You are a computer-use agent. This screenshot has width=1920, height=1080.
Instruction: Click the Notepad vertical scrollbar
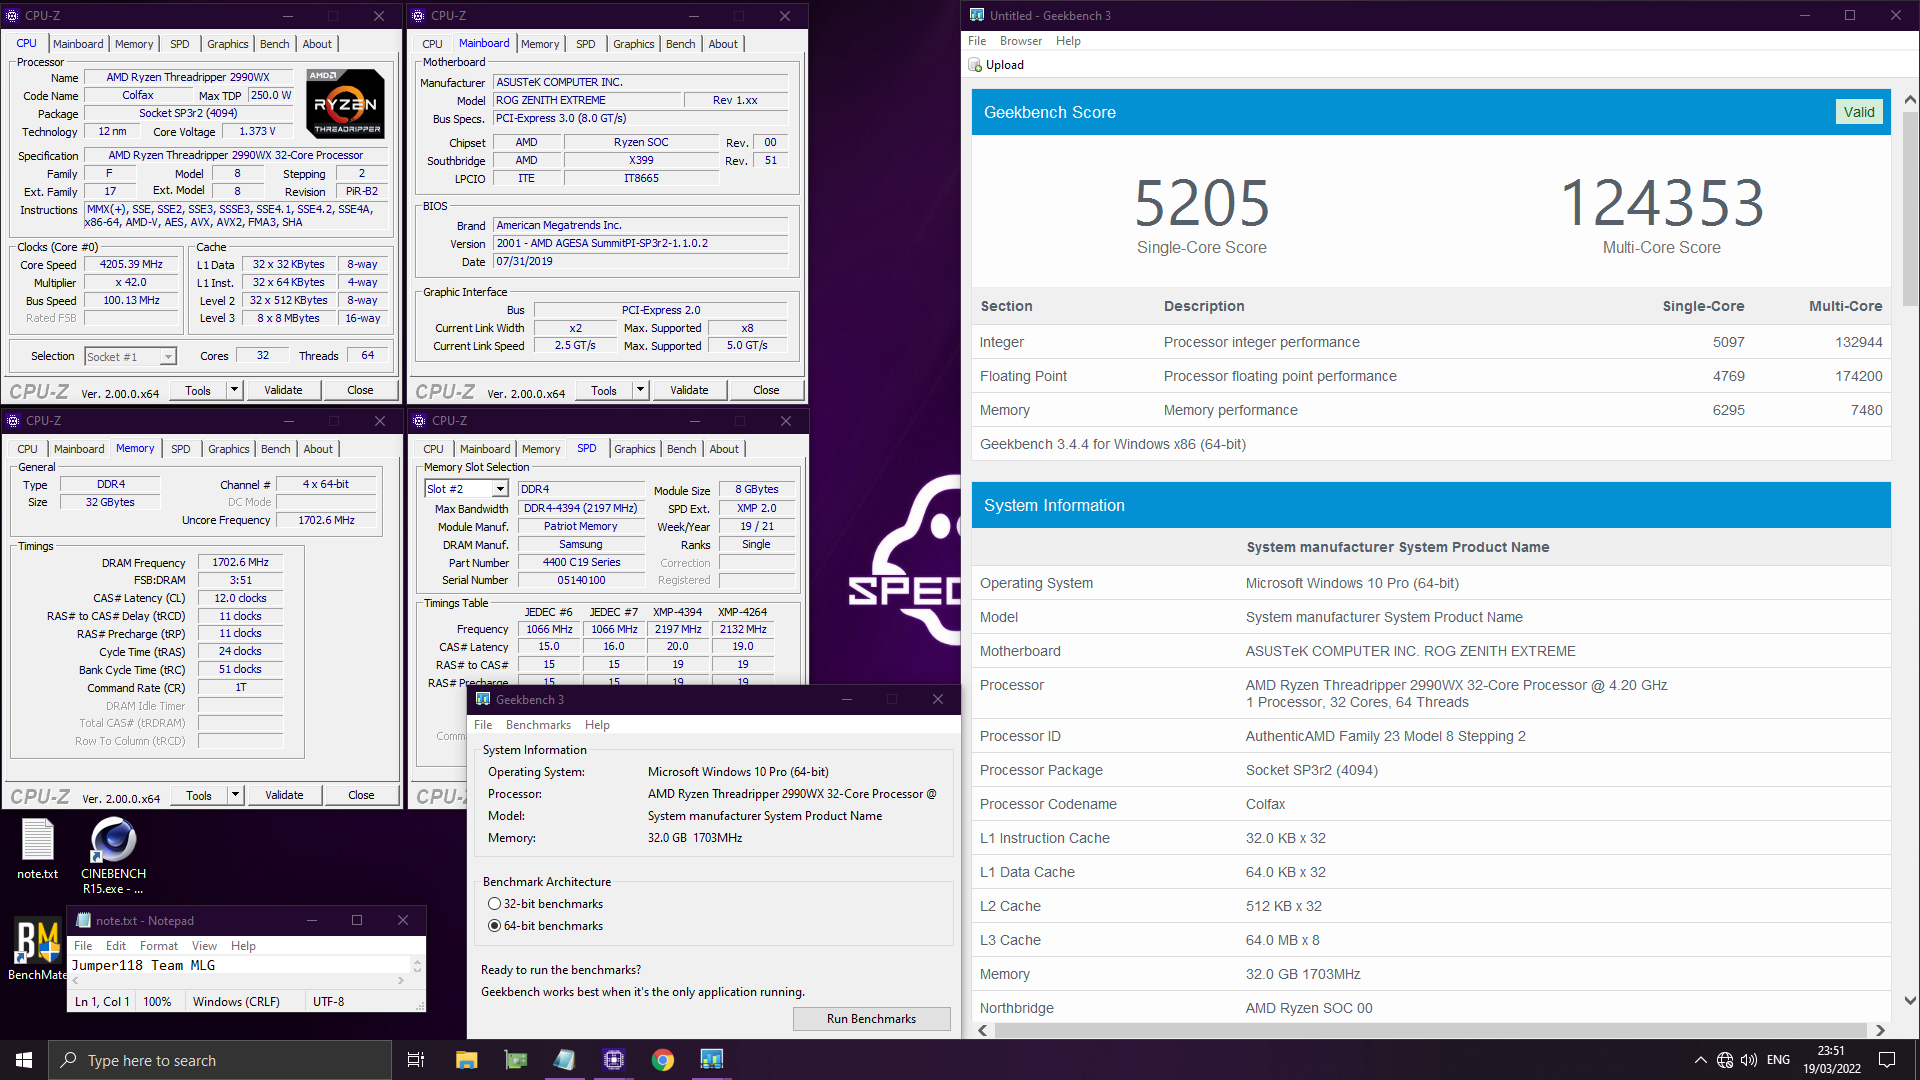(417, 965)
